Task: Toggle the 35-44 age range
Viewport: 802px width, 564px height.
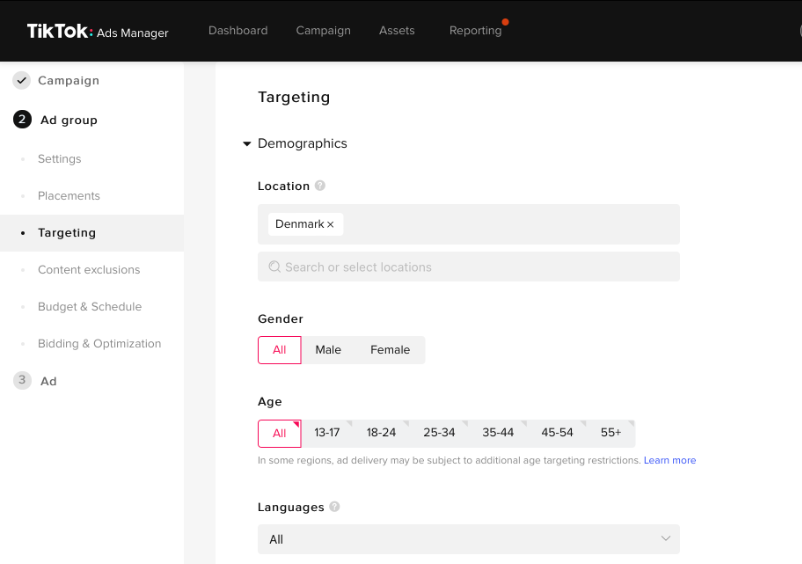Action: [x=498, y=433]
